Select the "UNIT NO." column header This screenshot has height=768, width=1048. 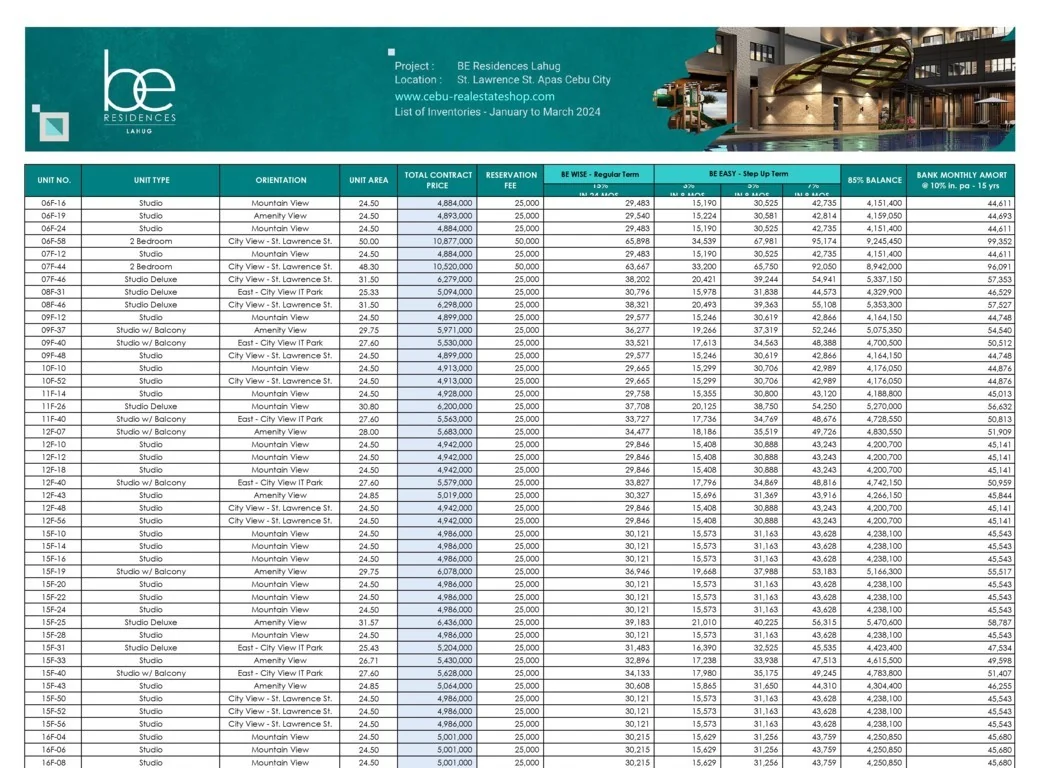pos(53,180)
